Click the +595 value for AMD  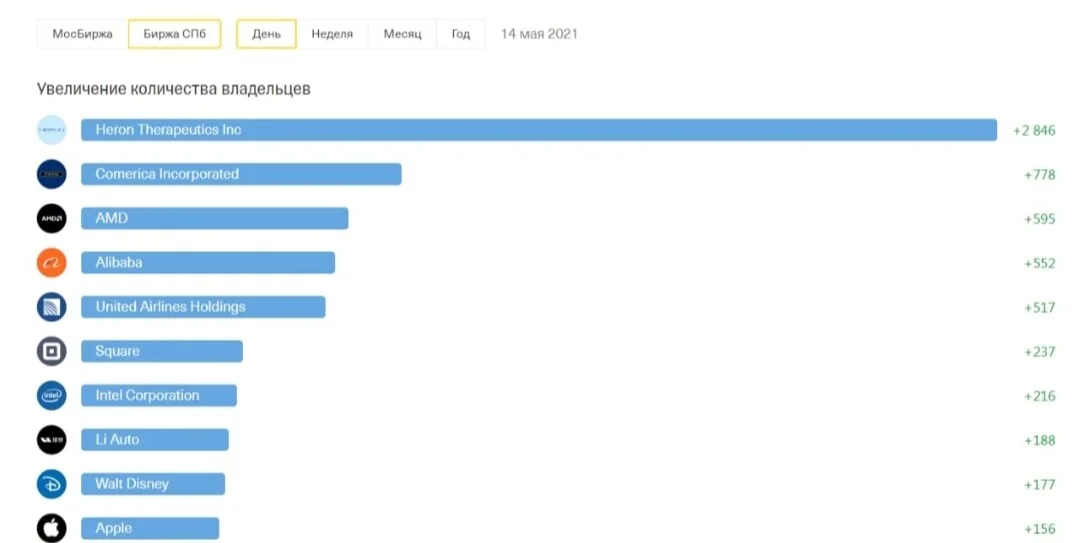[1039, 218]
